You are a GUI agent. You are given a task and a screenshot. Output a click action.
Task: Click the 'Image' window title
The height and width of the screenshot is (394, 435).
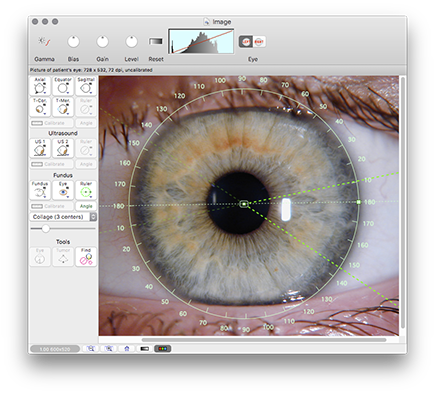222,22
